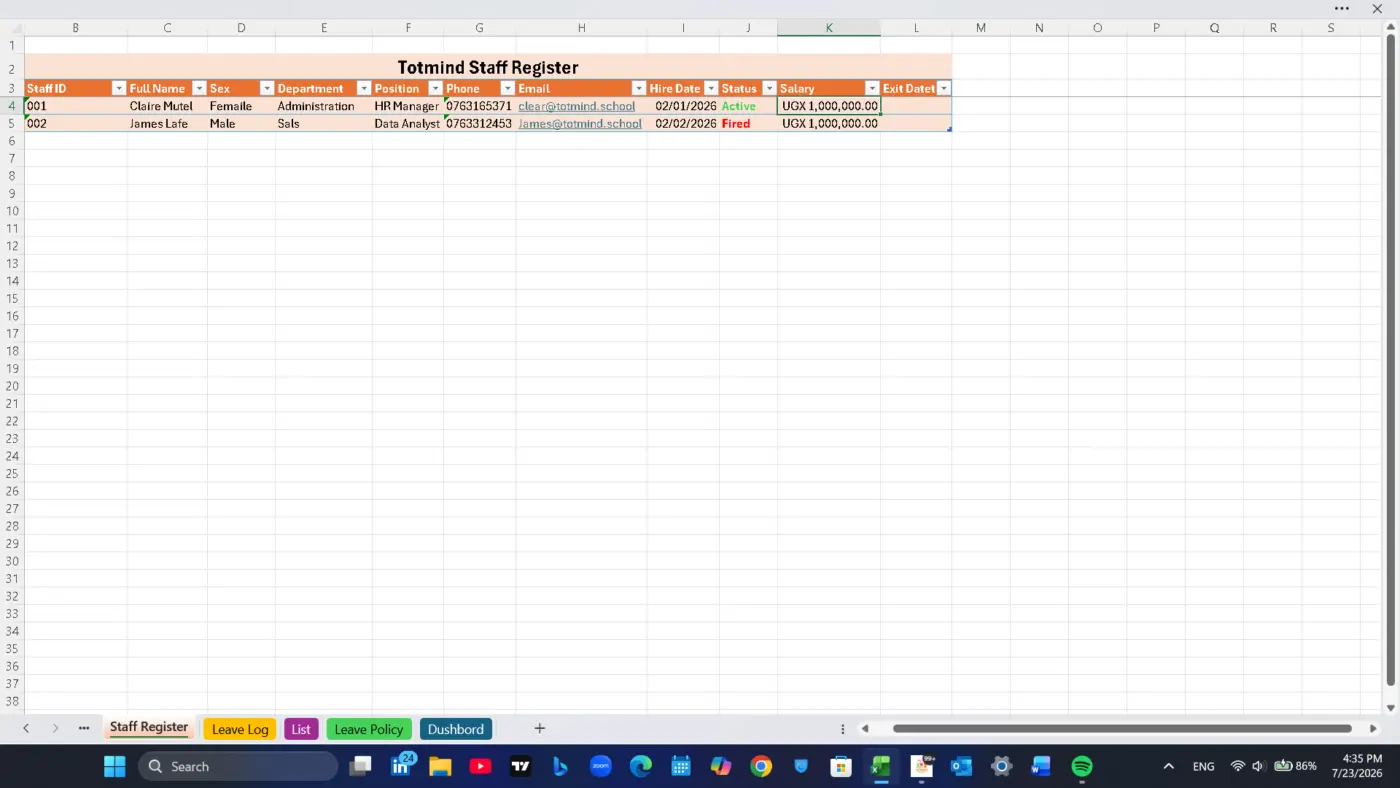Show hidden system tray icons chevron

(1168, 767)
